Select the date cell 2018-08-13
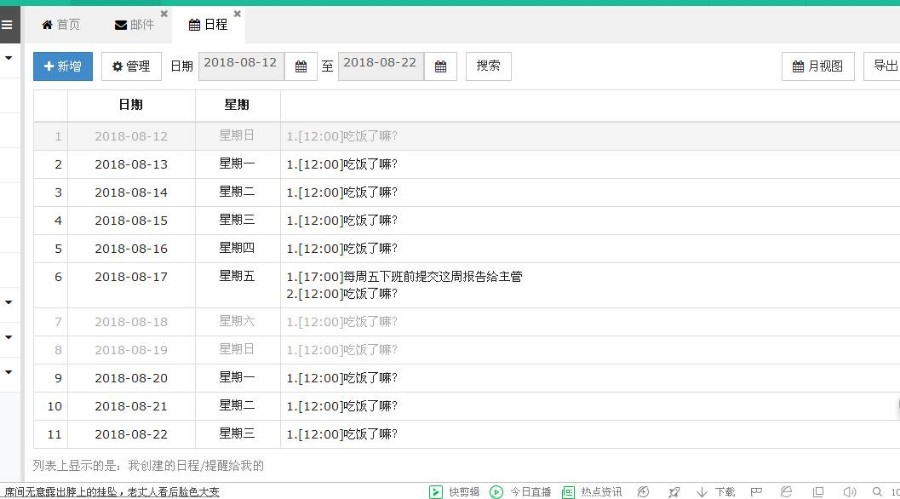The height and width of the screenshot is (499, 900). point(131,165)
